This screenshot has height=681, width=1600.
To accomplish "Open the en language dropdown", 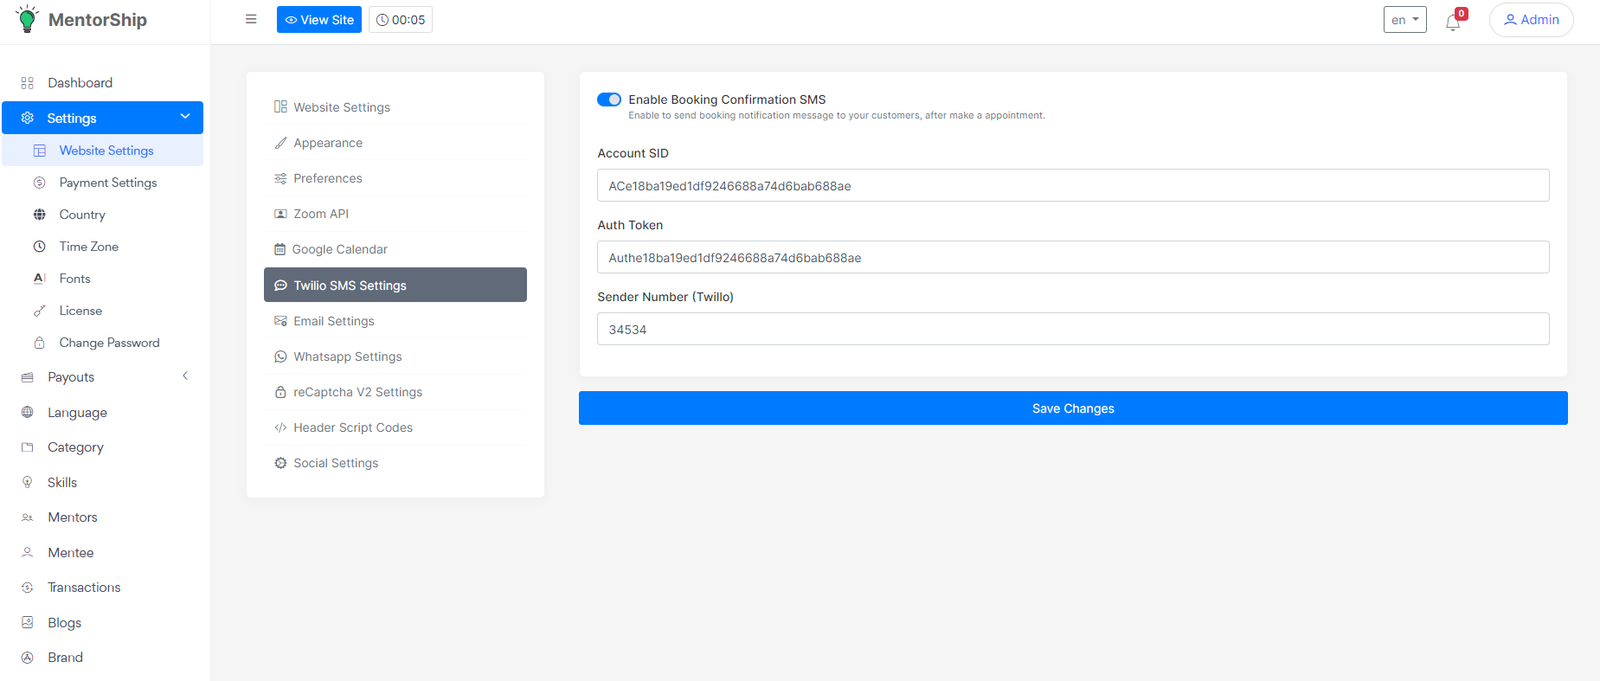I will 1404,20.
